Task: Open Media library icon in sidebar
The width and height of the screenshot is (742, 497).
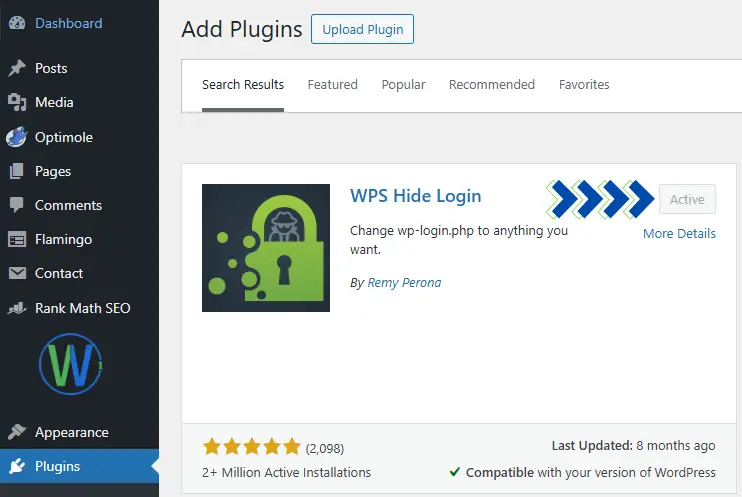Action: 17,102
